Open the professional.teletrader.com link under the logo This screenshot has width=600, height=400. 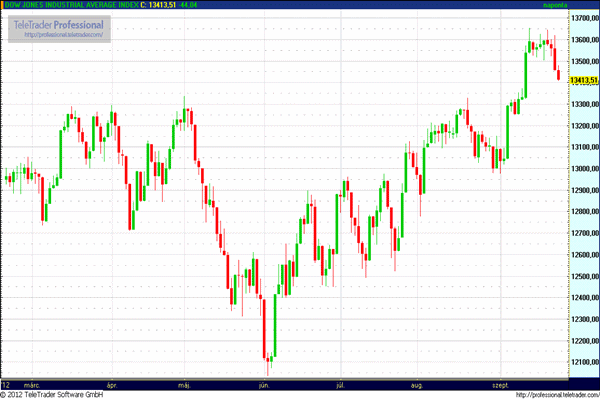click(x=59, y=35)
